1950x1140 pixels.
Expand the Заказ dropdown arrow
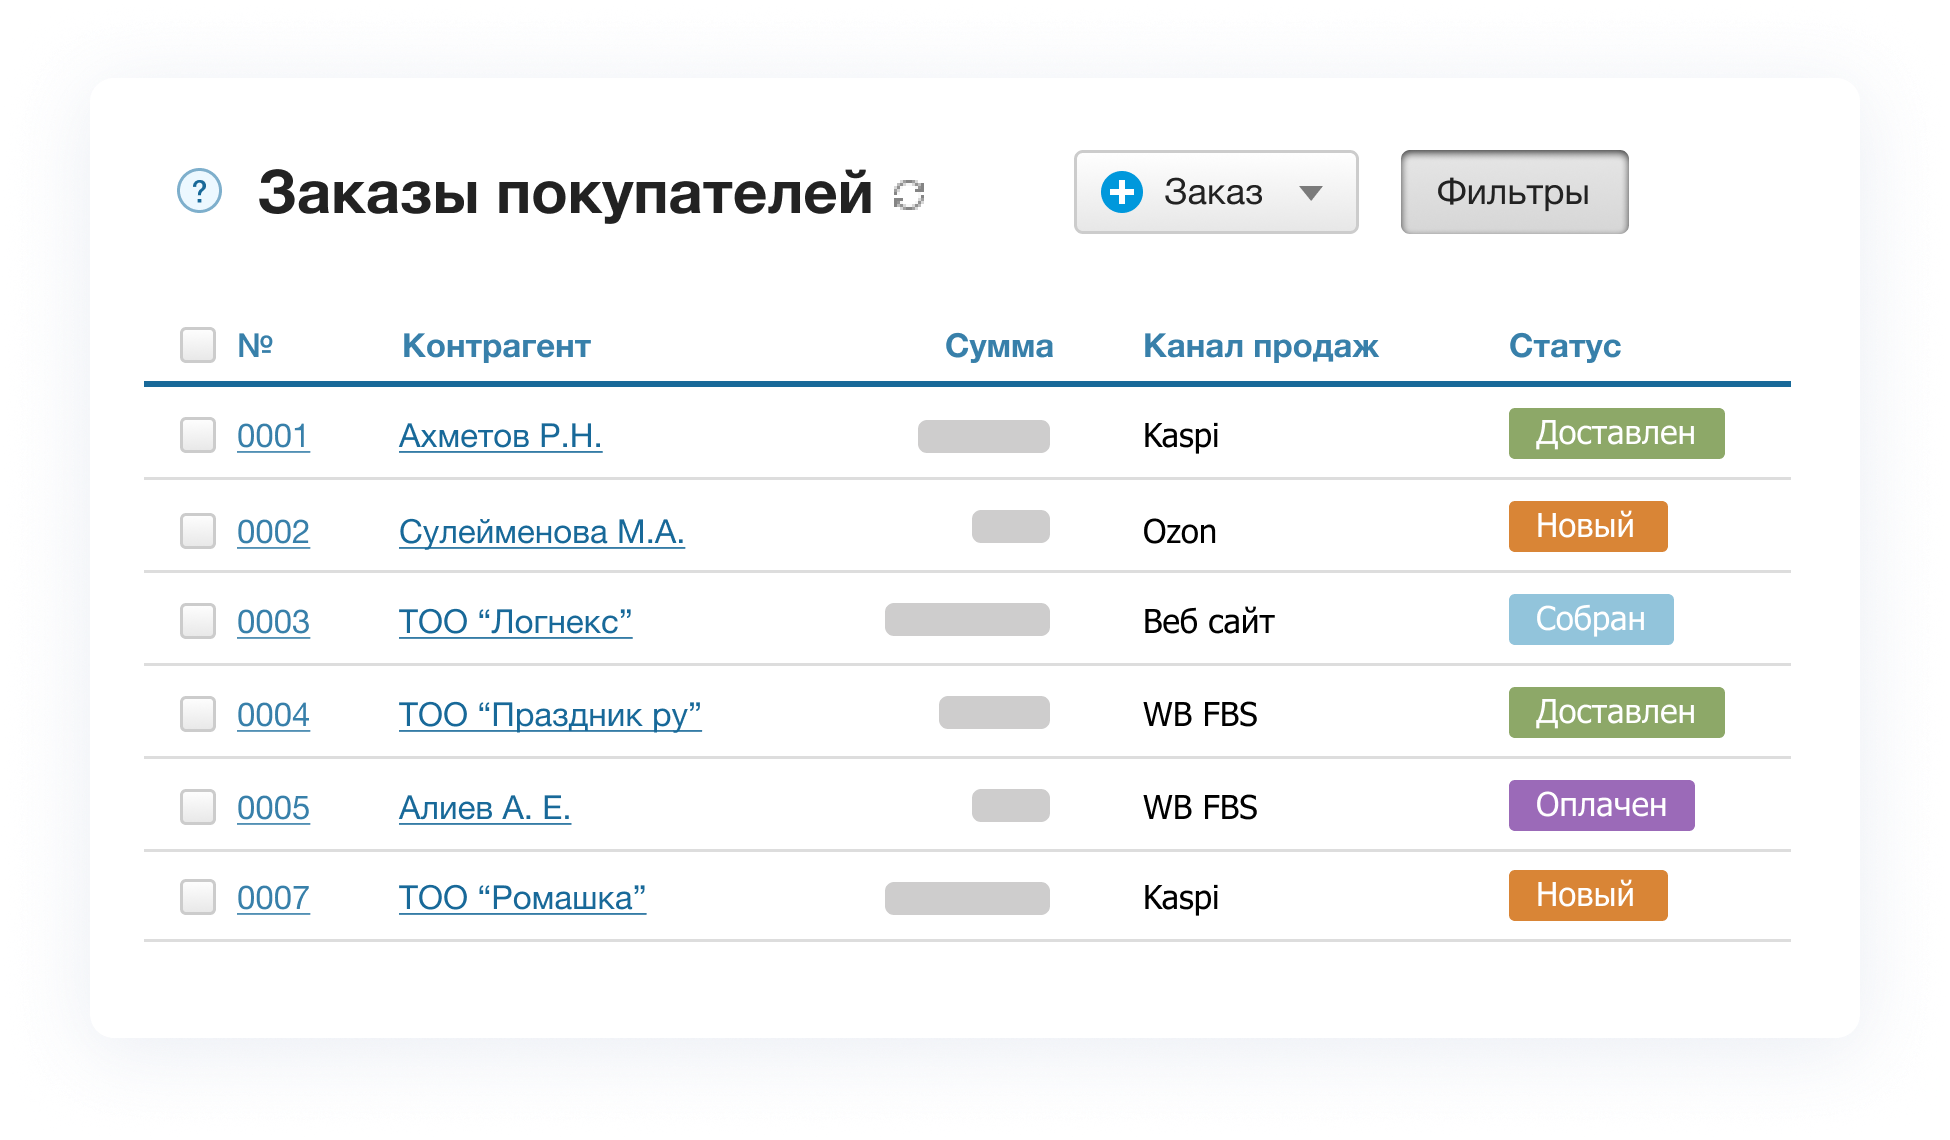[1311, 193]
